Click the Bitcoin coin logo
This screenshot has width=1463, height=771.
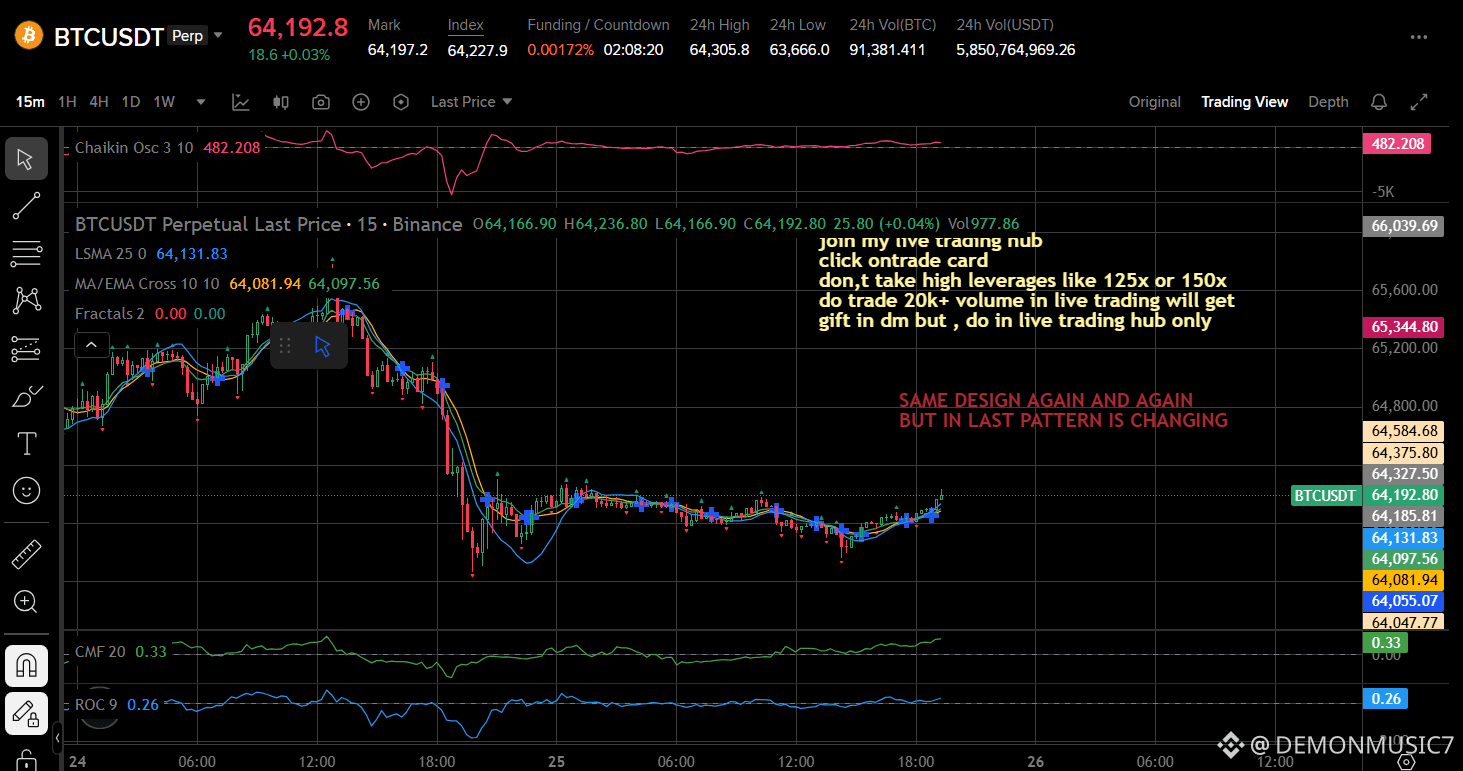click(x=27, y=35)
